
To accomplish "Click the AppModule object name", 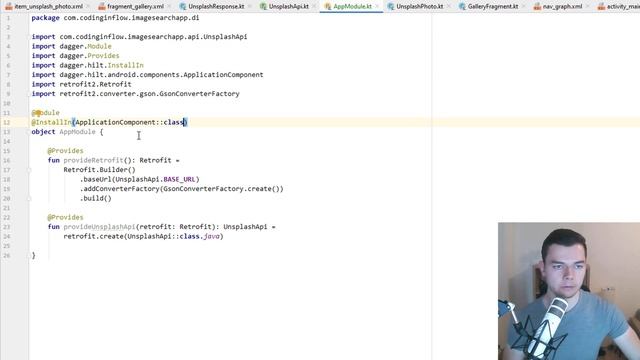I will (x=78, y=132).
